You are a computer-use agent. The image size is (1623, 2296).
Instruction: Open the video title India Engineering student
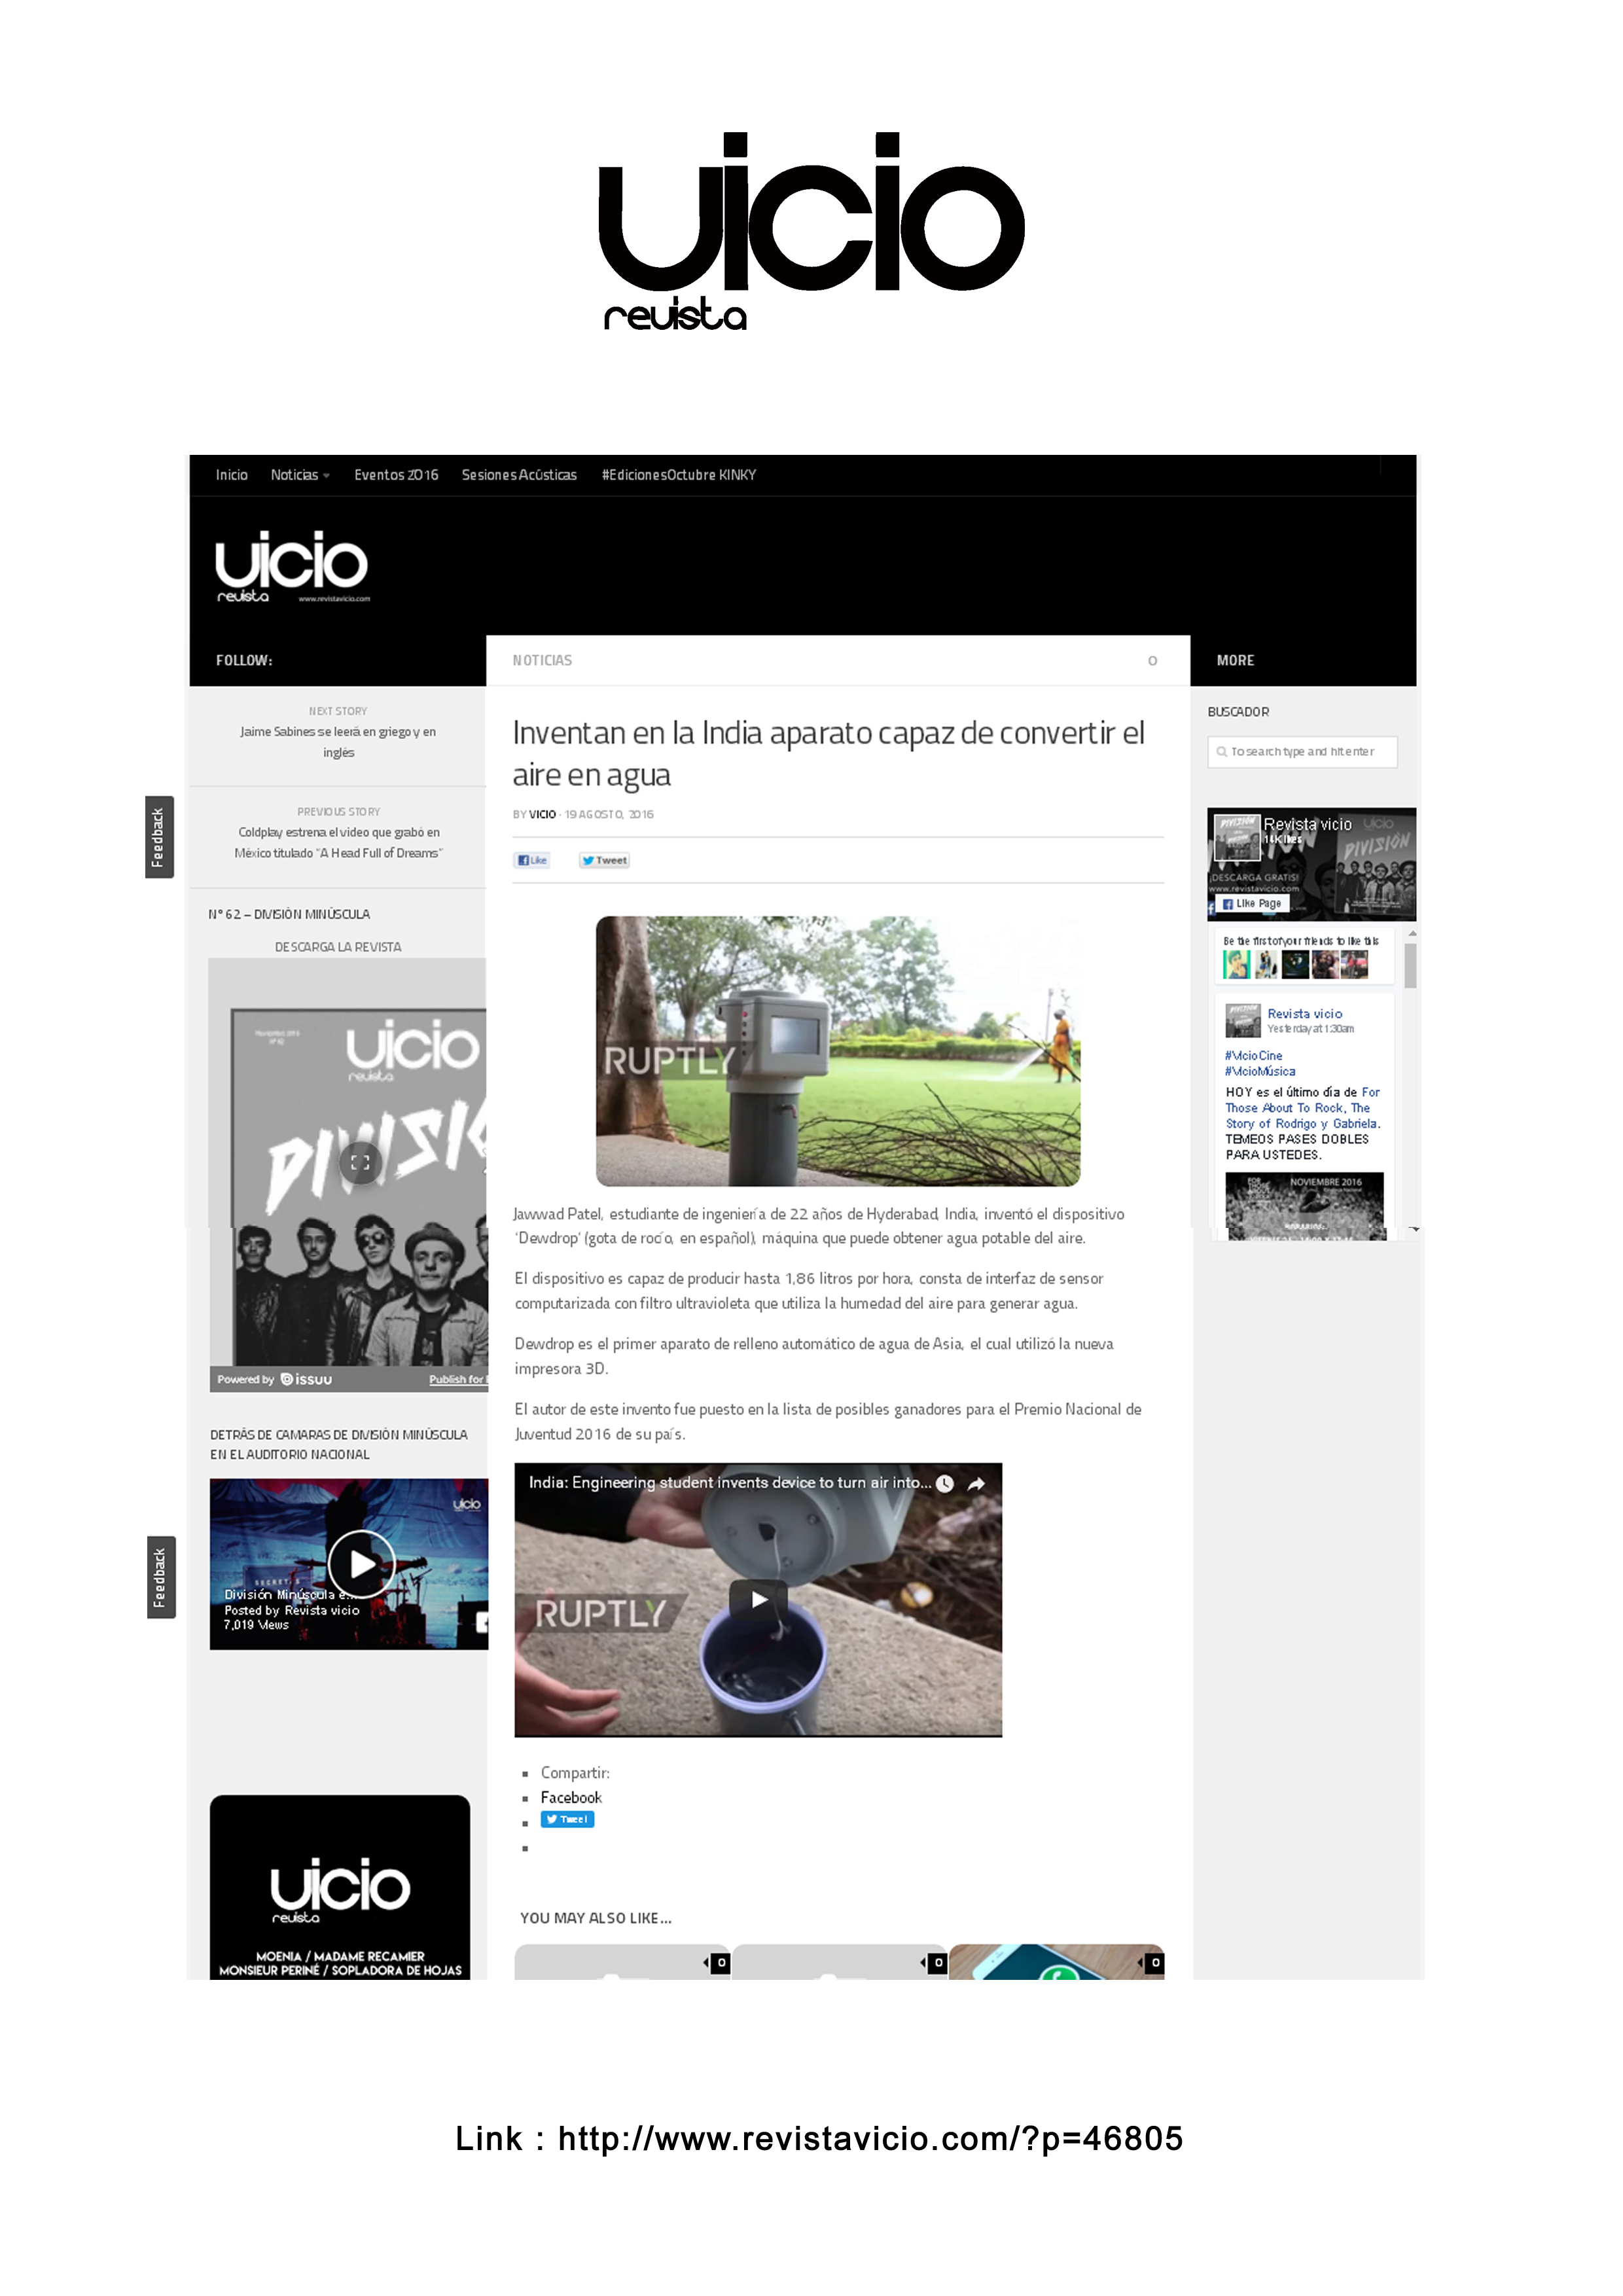pos(729,1483)
